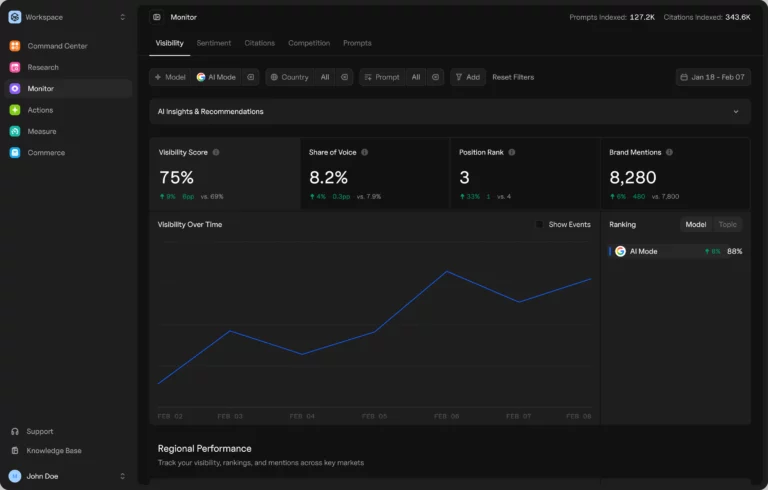Click the Commerce sidebar icon
The height and width of the screenshot is (490, 768).
pos(15,153)
